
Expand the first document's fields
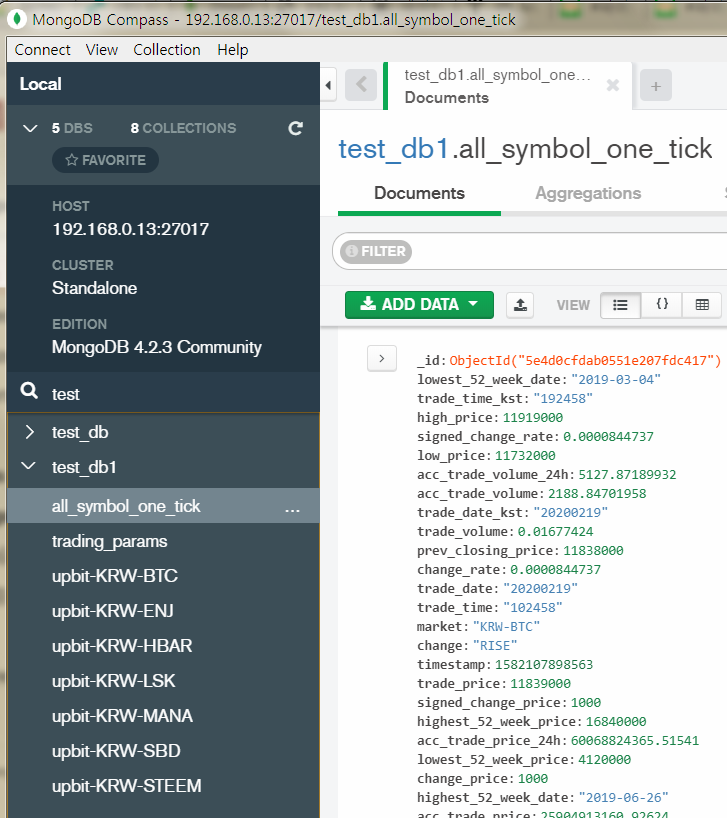click(x=382, y=358)
